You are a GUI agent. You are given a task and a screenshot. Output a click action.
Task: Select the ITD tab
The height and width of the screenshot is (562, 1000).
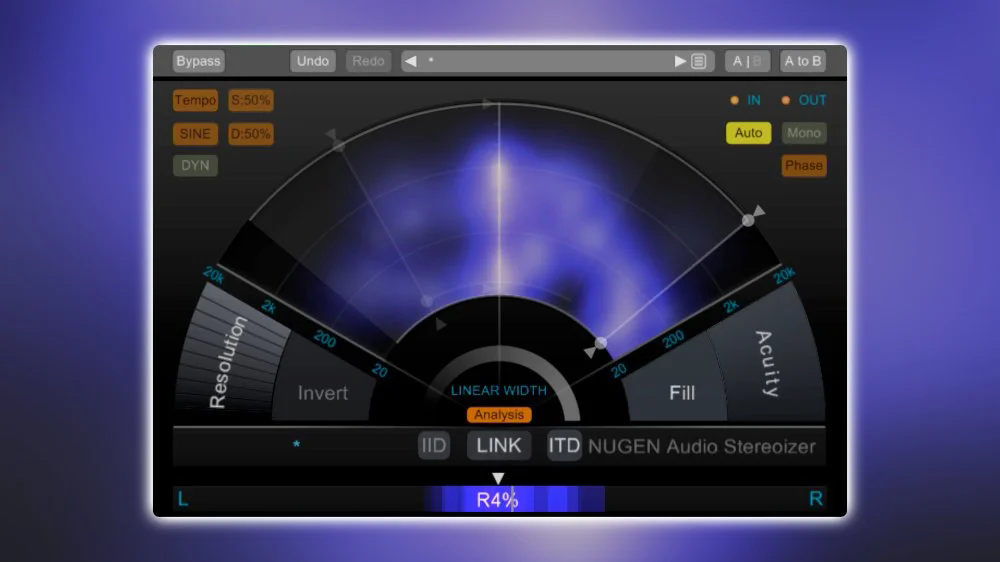564,446
